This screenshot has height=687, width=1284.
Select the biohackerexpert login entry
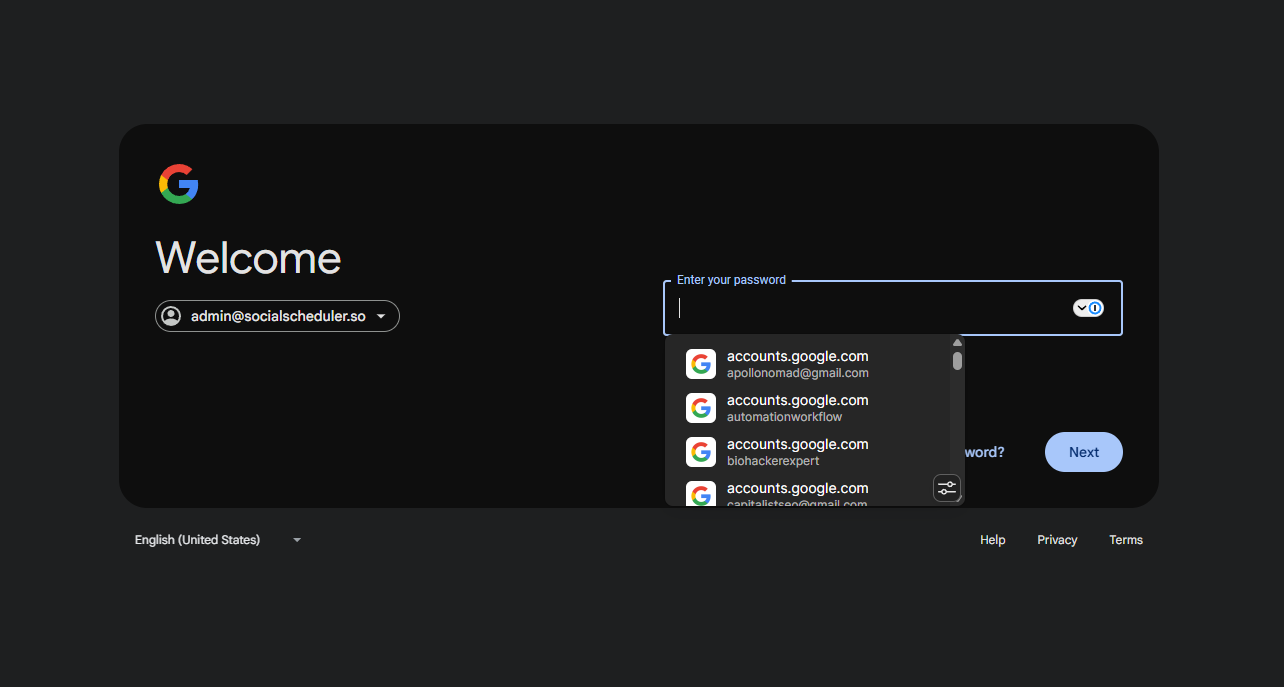[x=808, y=452]
